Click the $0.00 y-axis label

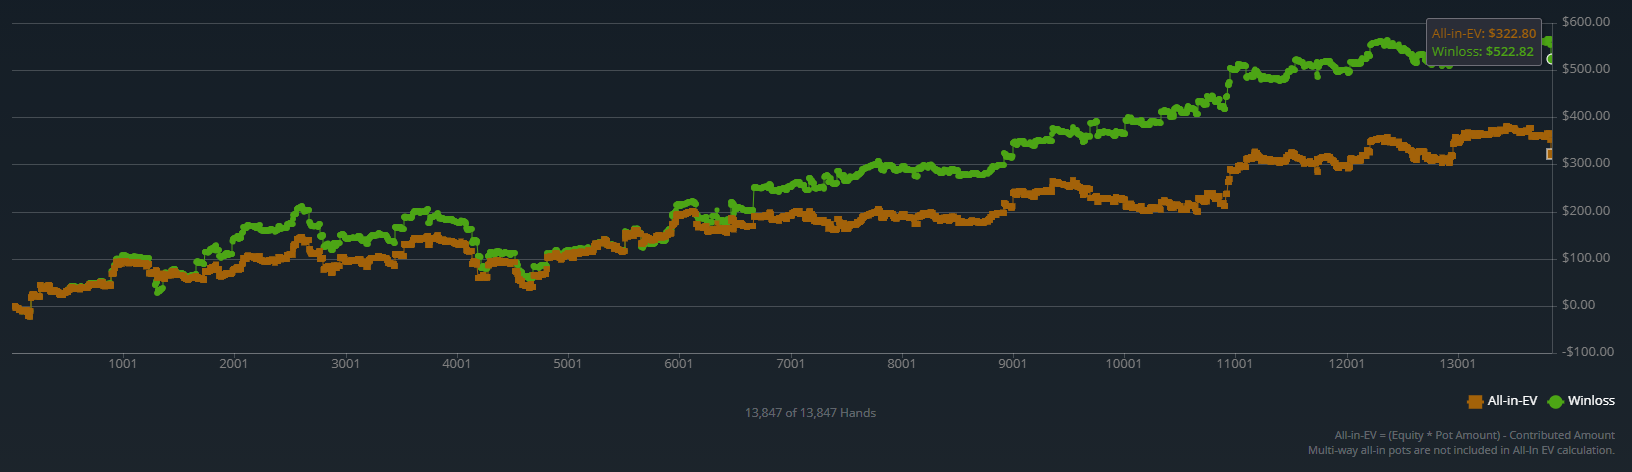[x=1581, y=305]
